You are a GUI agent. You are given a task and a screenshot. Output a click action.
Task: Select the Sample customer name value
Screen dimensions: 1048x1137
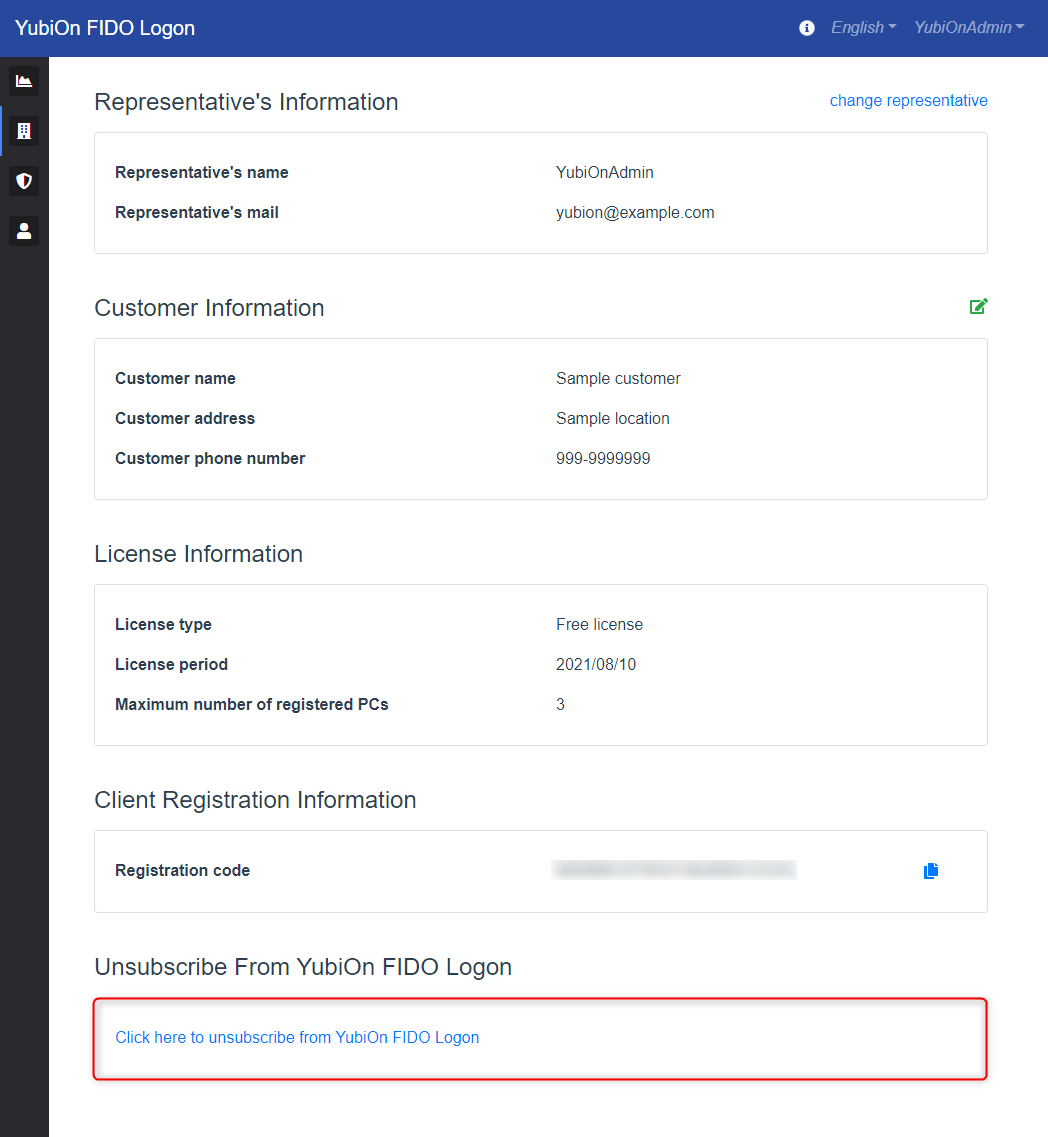[x=618, y=379]
